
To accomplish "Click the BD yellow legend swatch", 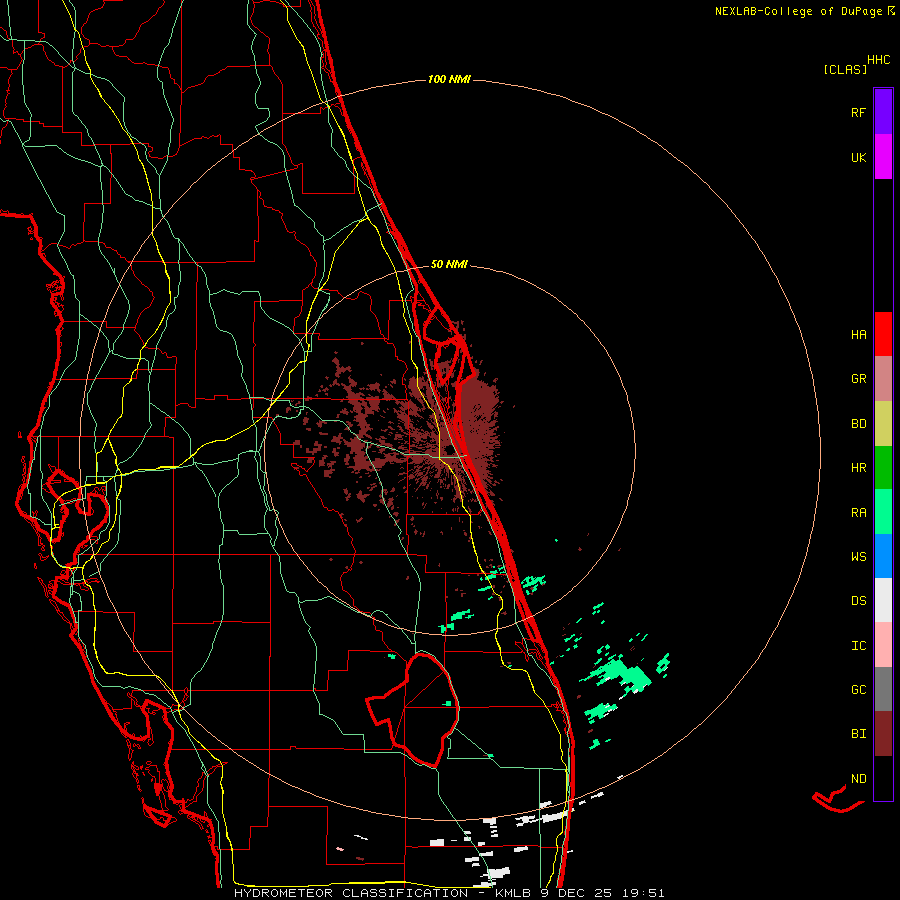I will (x=883, y=424).
